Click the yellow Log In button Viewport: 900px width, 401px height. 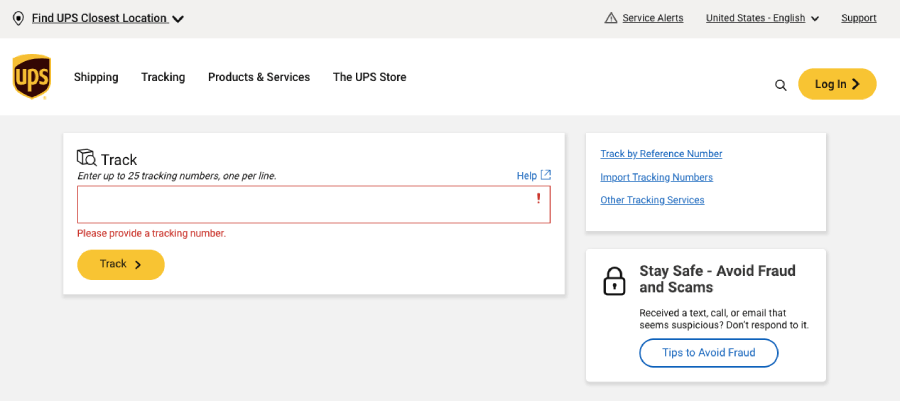click(x=837, y=84)
